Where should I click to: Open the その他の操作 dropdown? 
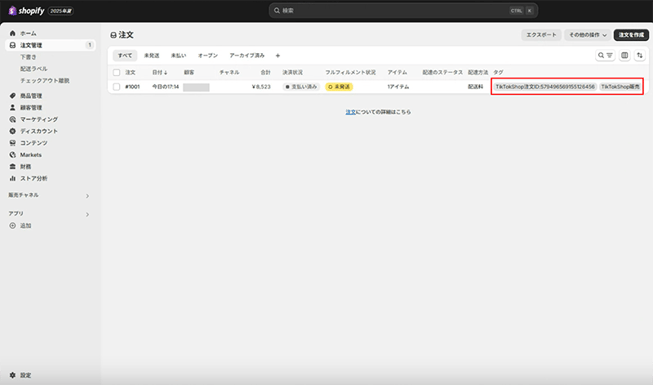pos(588,35)
